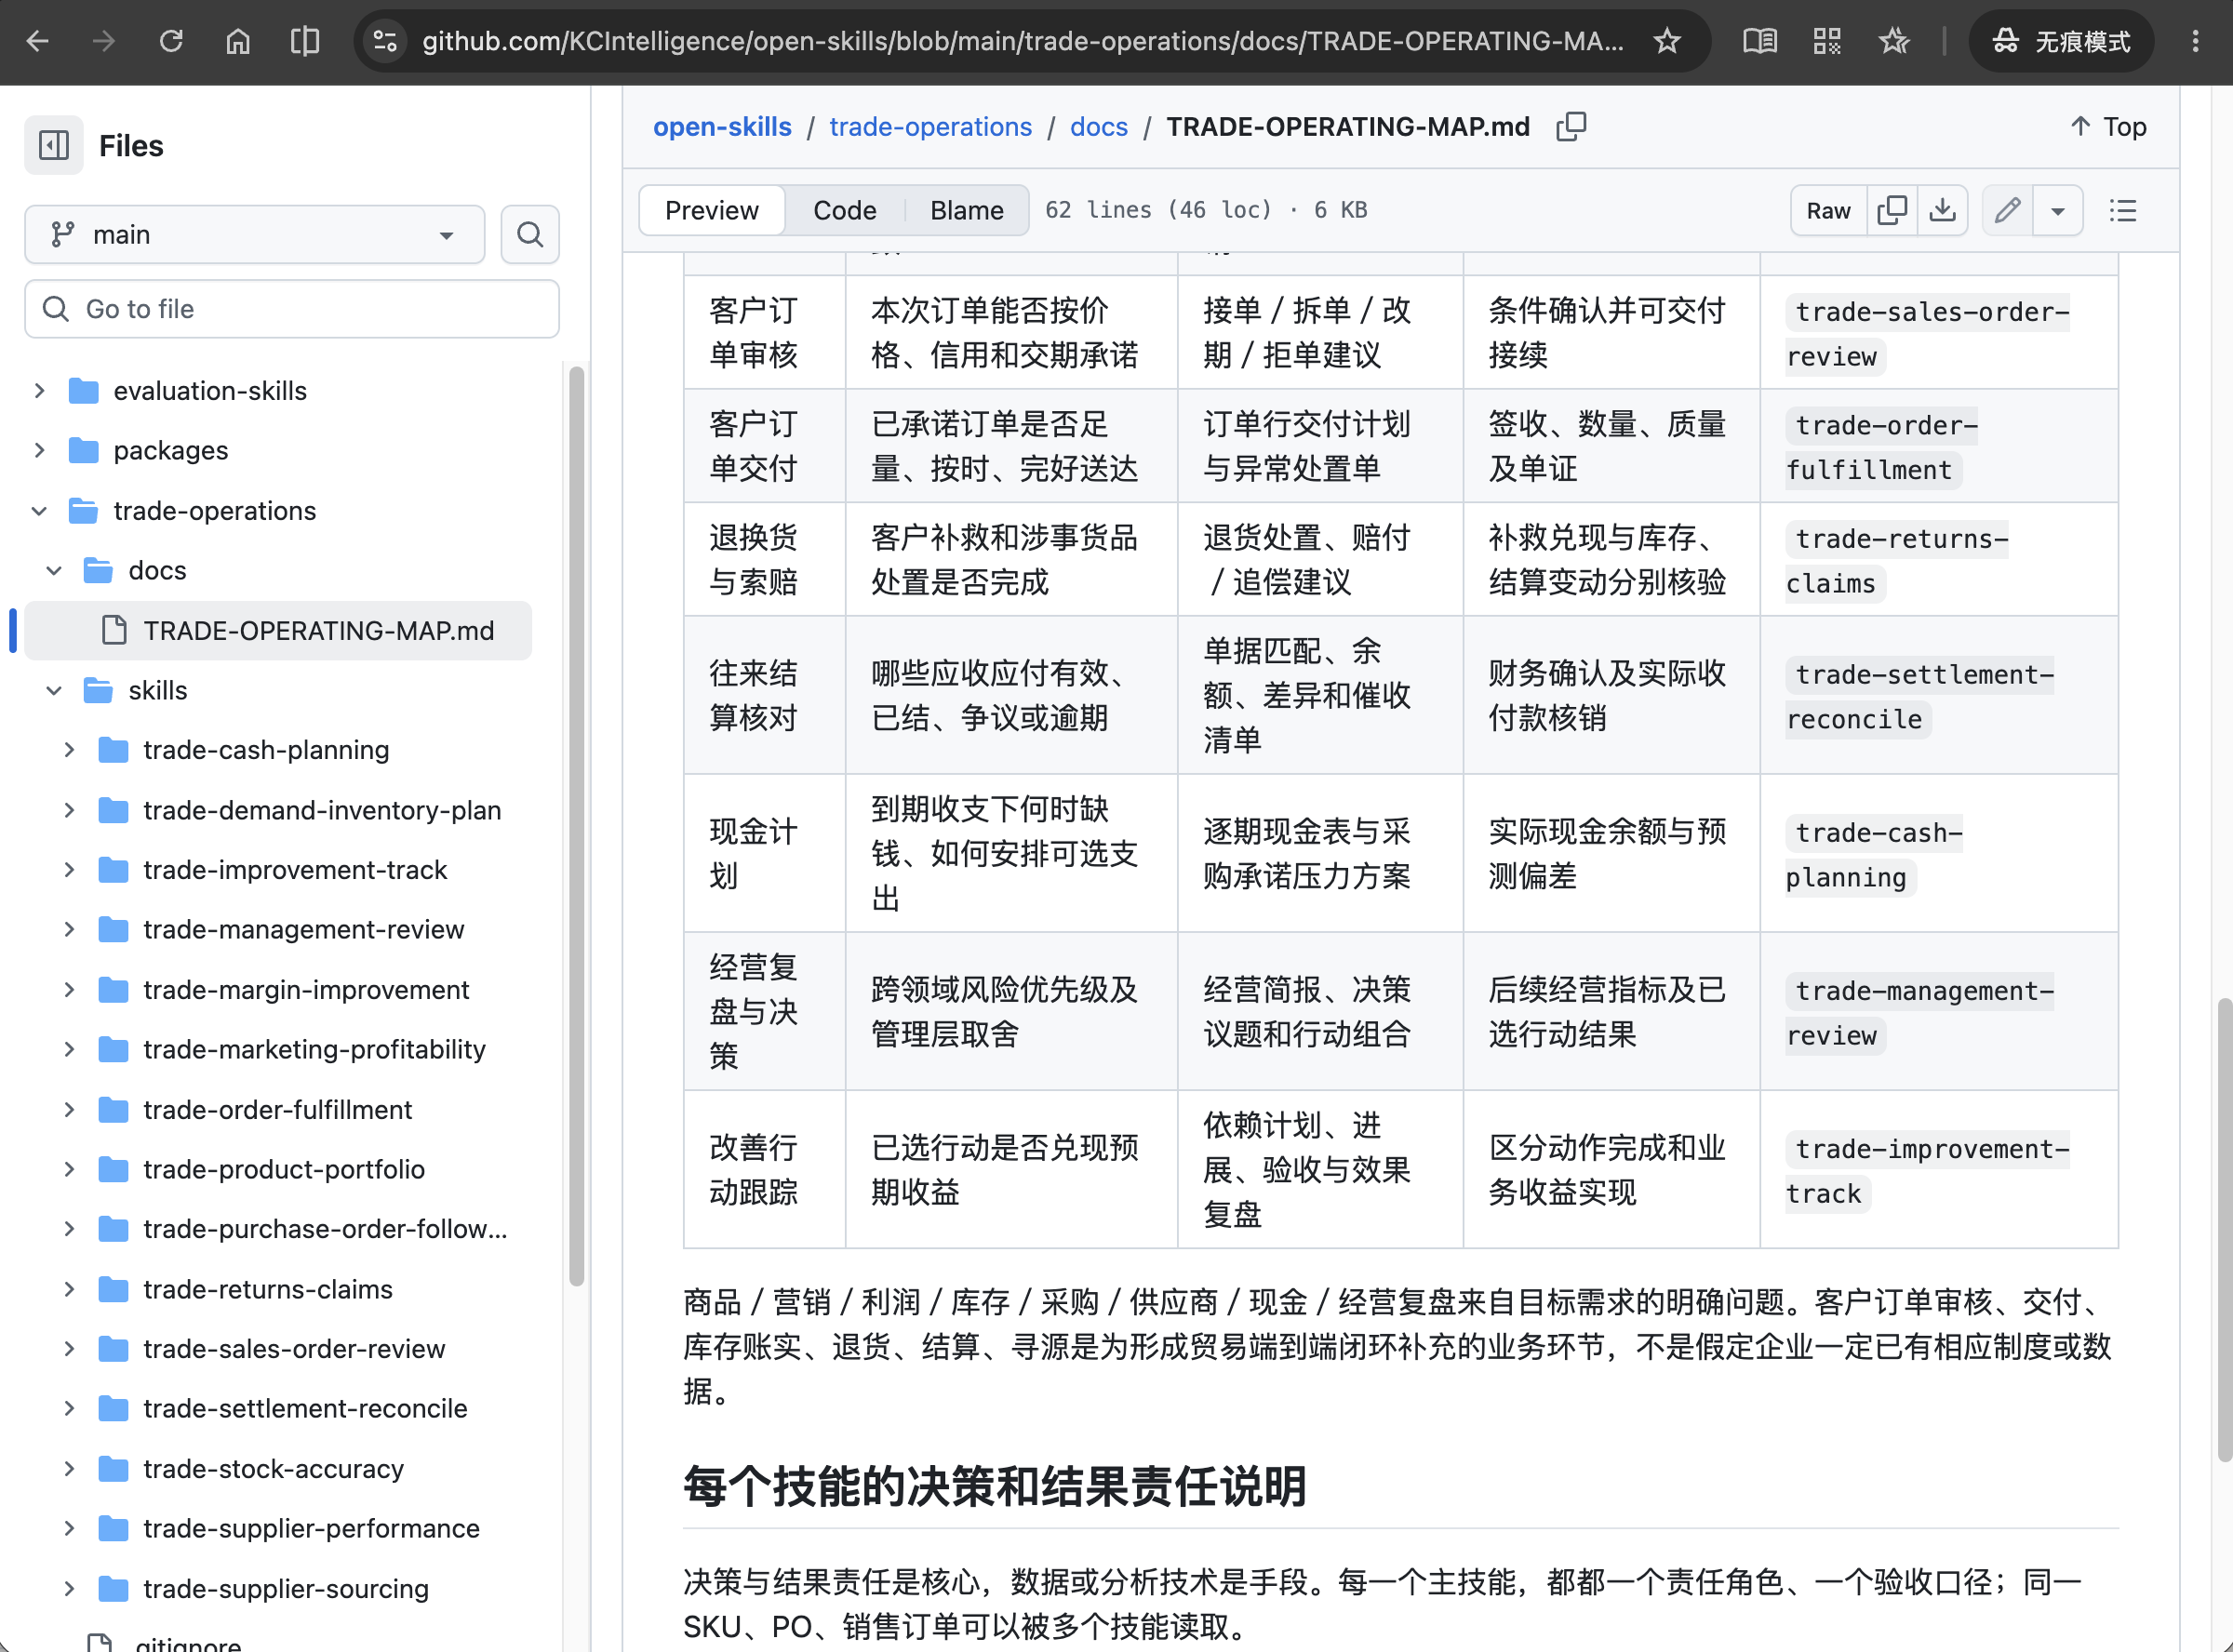The image size is (2233, 1652).
Task: Switch to the Blame tab
Action: [967, 210]
